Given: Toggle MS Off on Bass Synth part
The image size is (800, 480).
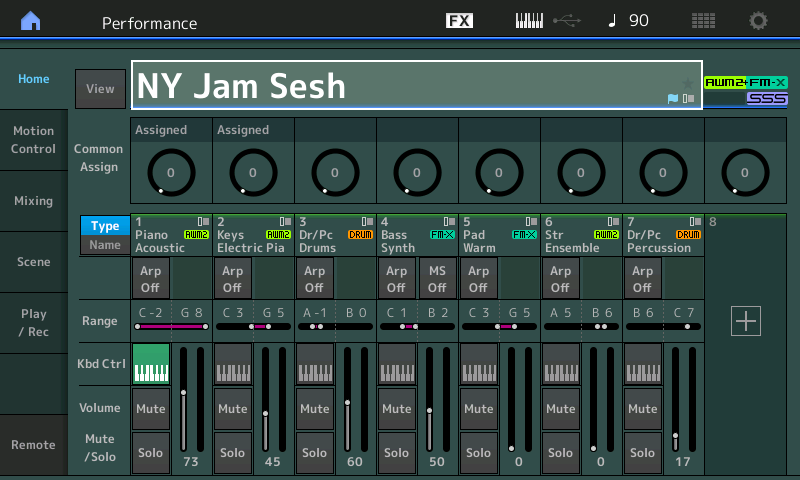Looking at the screenshot, I should tap(437, 279).
